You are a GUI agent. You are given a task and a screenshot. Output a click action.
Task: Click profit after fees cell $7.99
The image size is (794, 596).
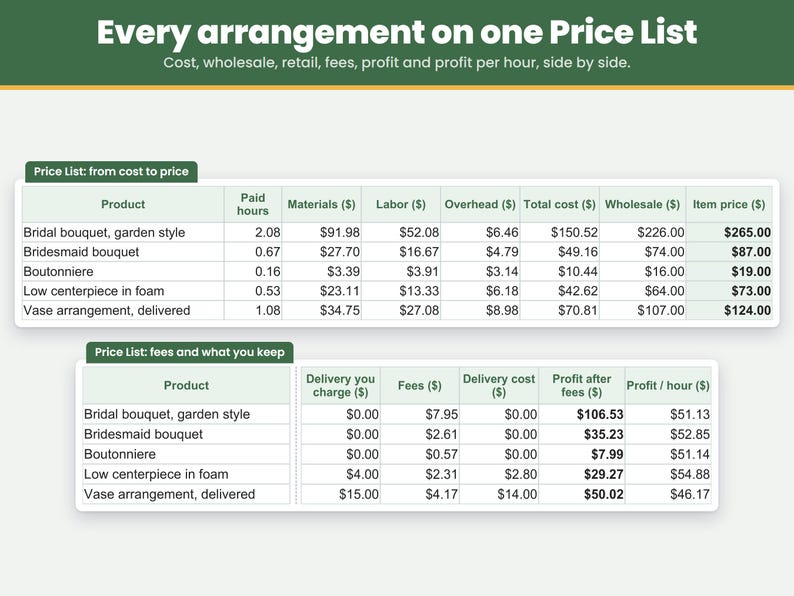point(582,454)
